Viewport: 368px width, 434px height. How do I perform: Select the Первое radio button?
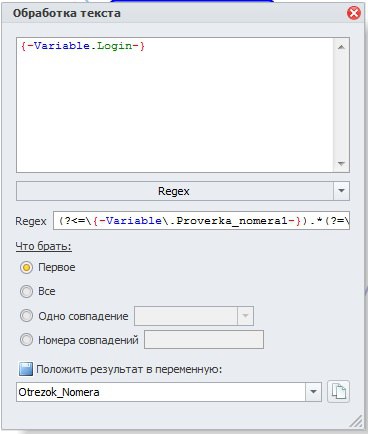click(x=26, y=267)
